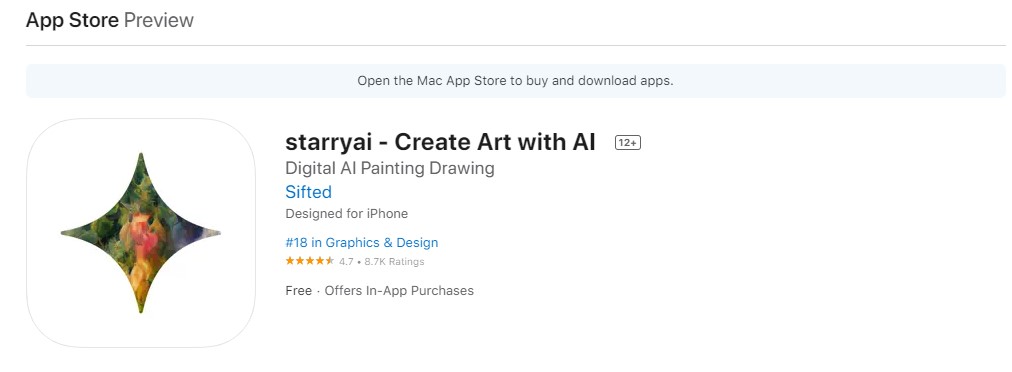Open #18 in Graphics & Design chart
The width and height of the screenshot is (1012, 372).
pyautogui.click(x=361, y=242)
